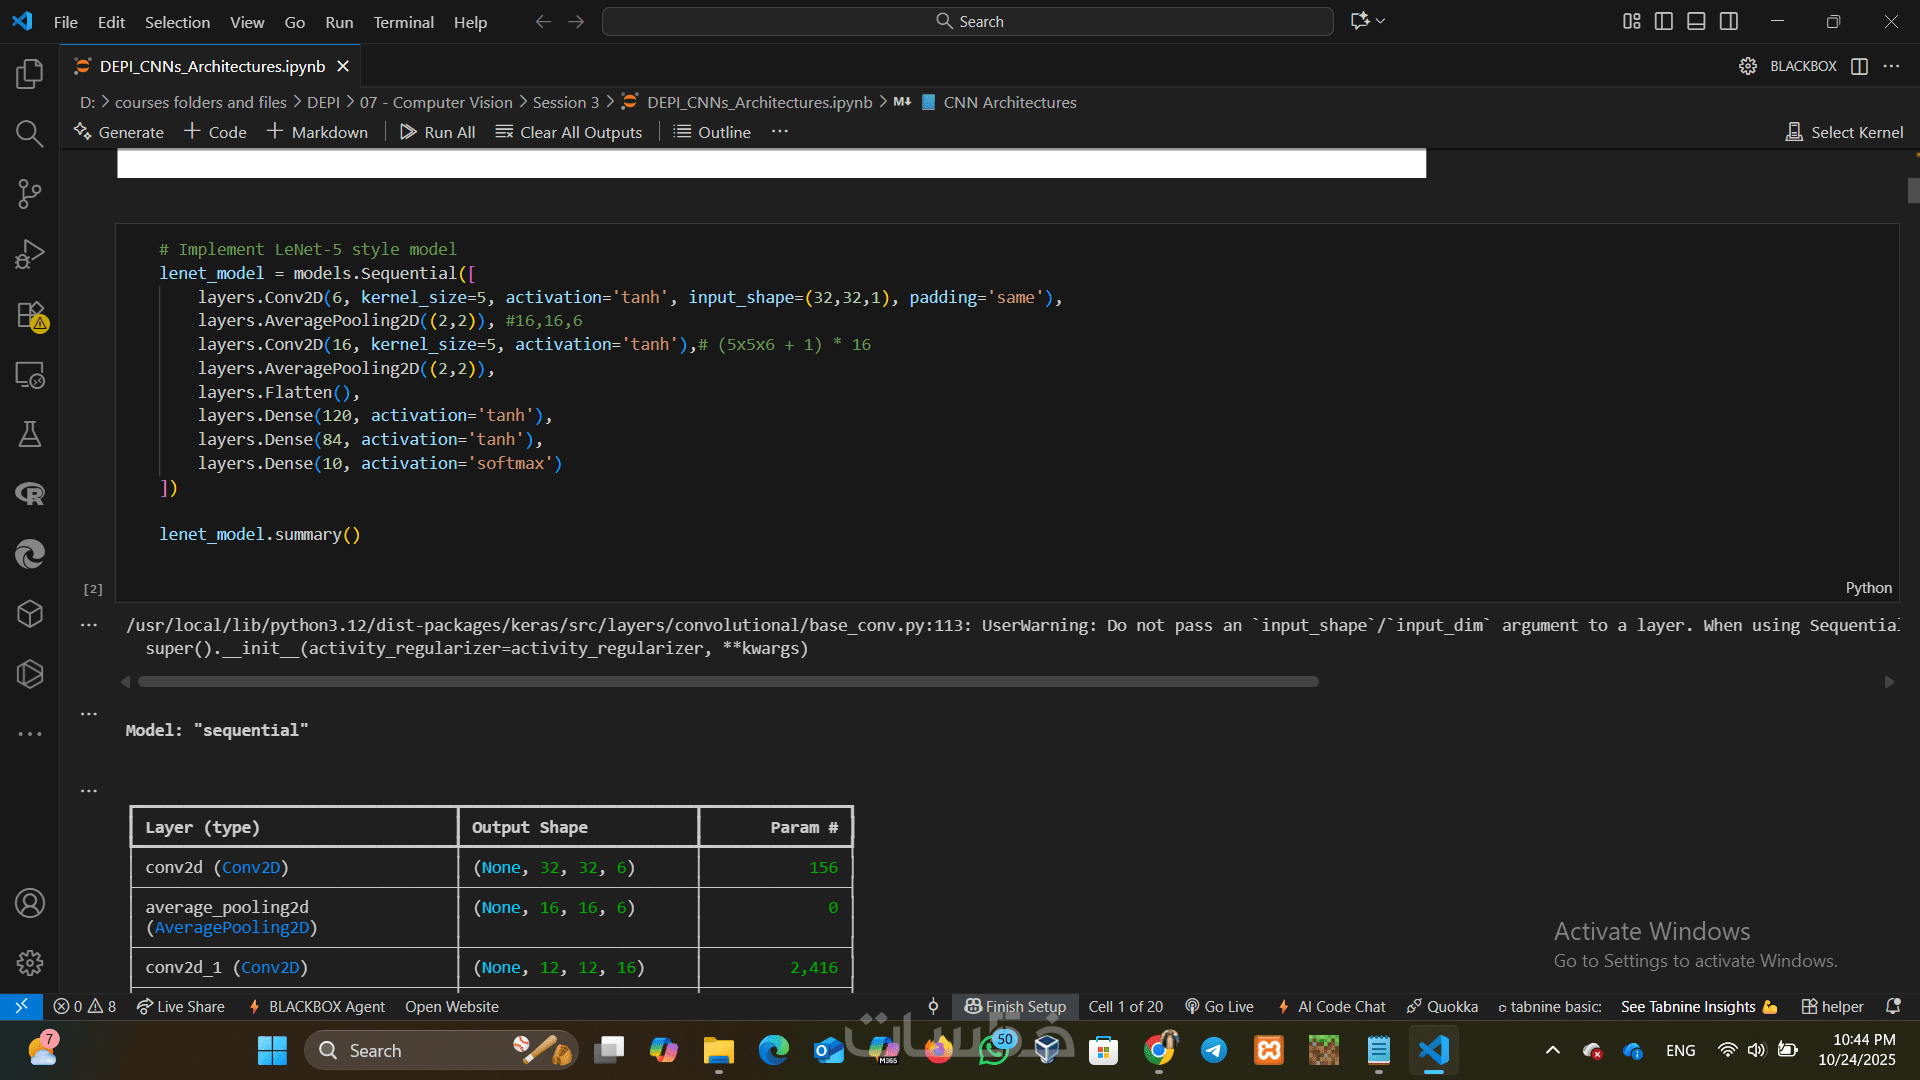Open the Copilot chat dropdown arrow
This screenshot has width=1920, height=1080.
[1381, 21]
